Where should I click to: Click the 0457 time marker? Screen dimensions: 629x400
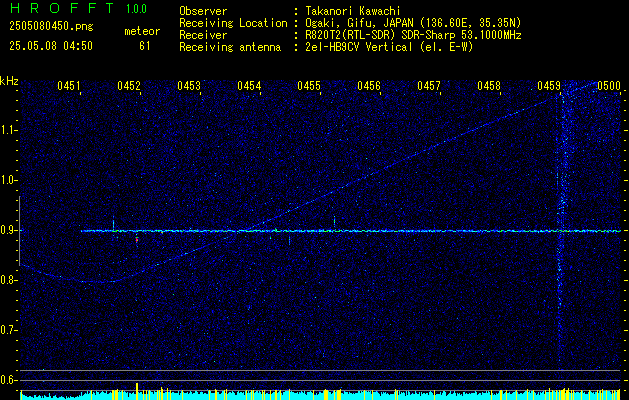click(x=429, y=86)
